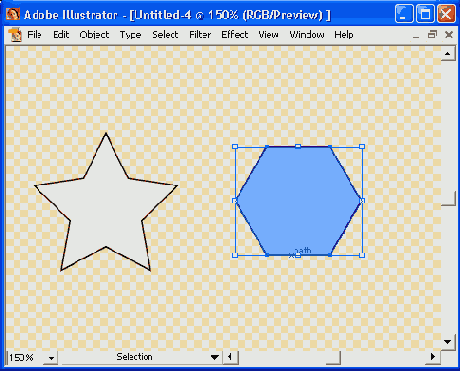Click the horizontal scrollbar right arrow

click(x=433, y=357)
